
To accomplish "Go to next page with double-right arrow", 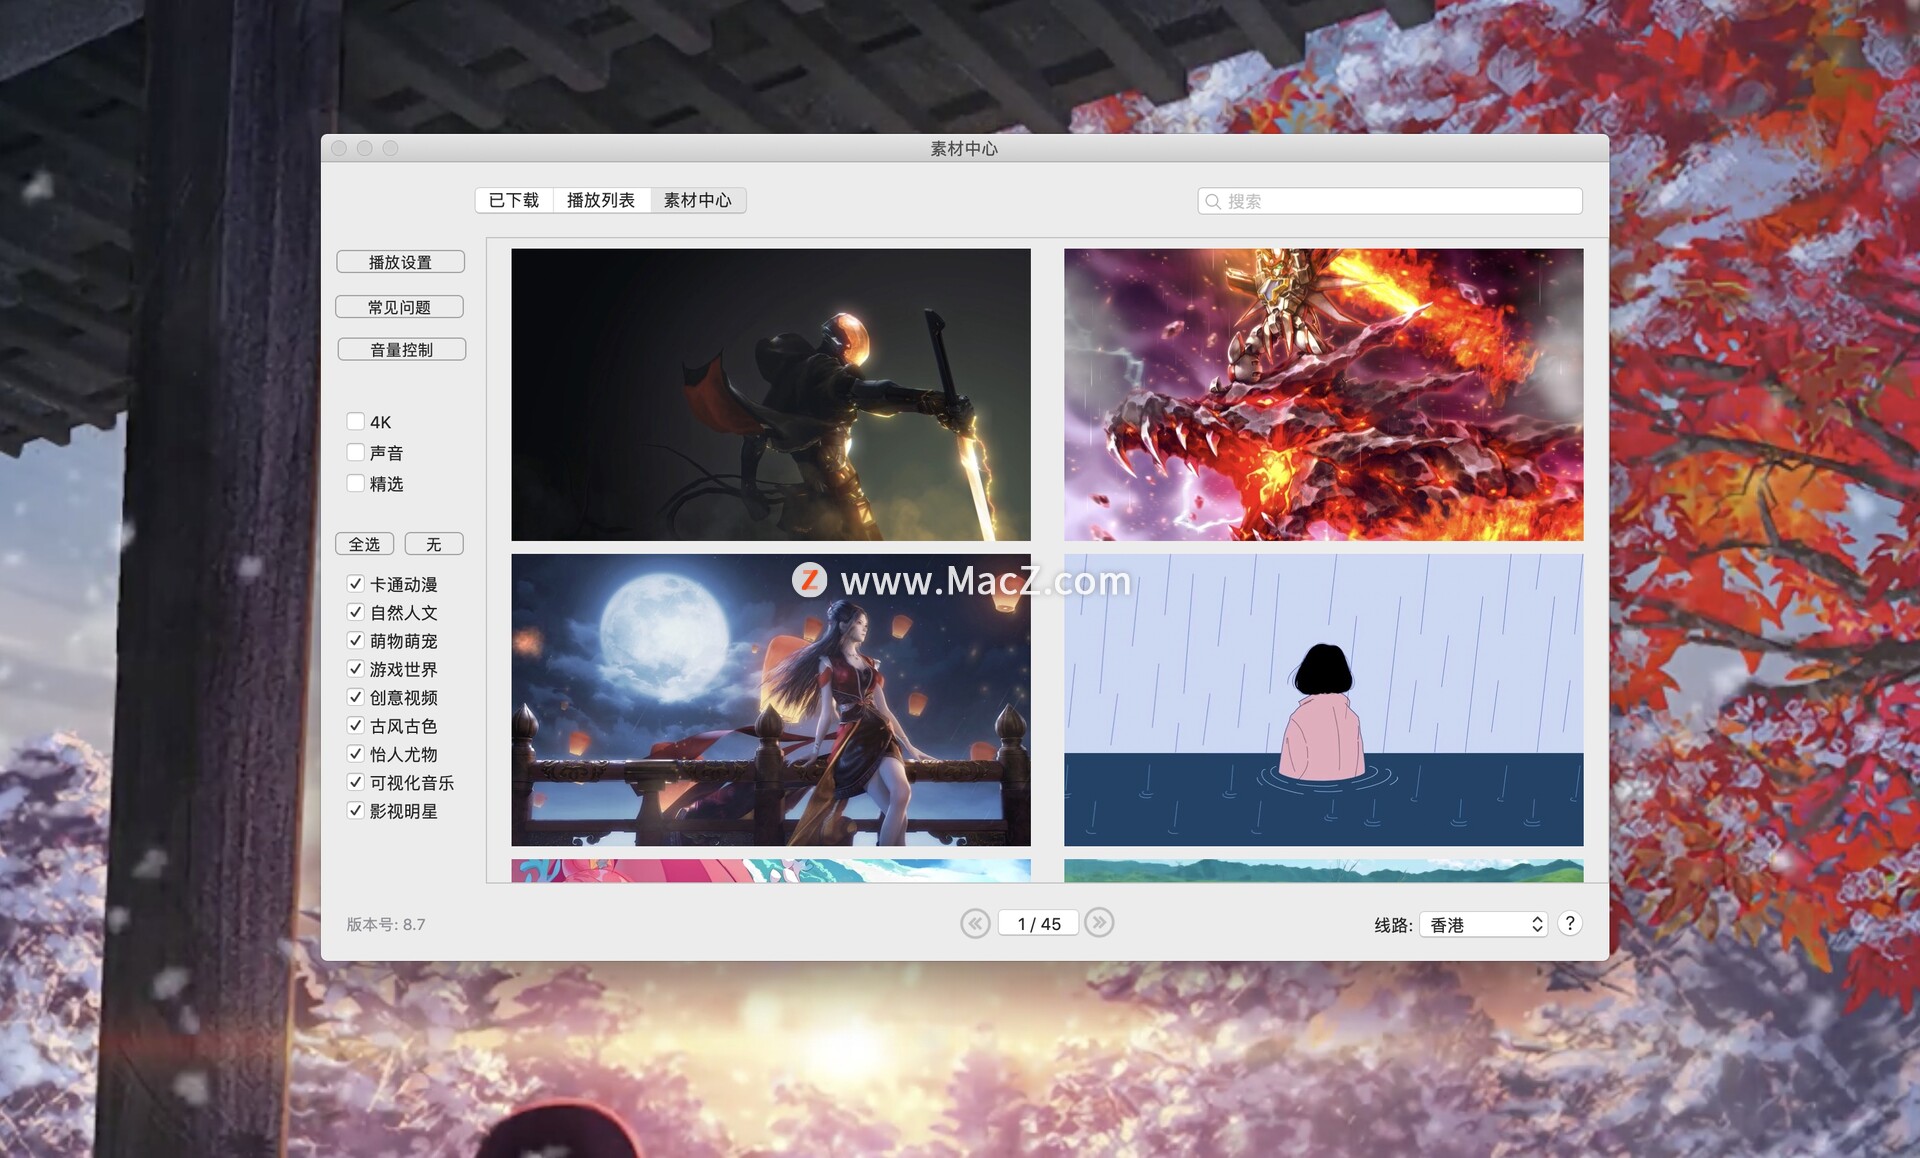I will (x=1099, y=923).
